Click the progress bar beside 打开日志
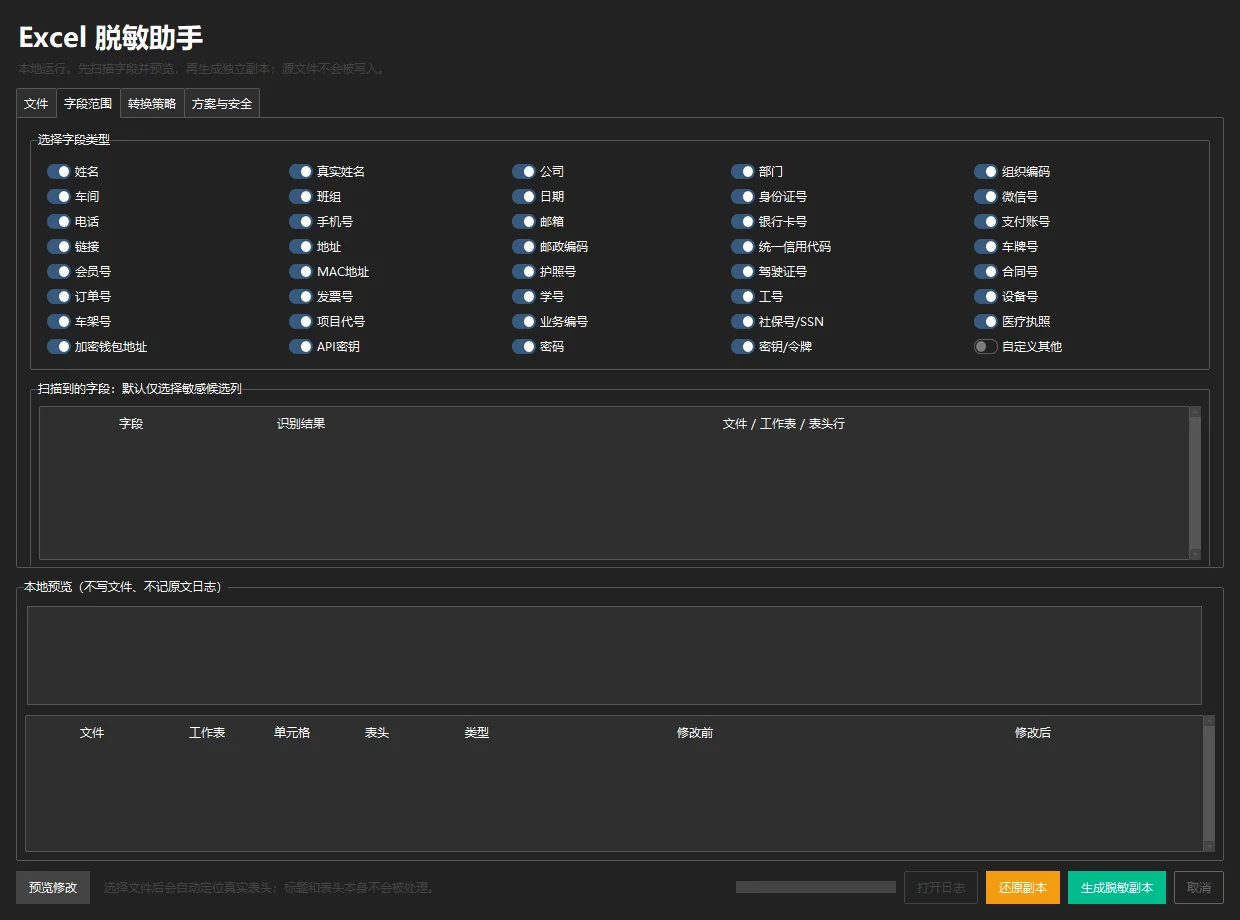This screenshot has height=920, width=1240. click(816, 887)
